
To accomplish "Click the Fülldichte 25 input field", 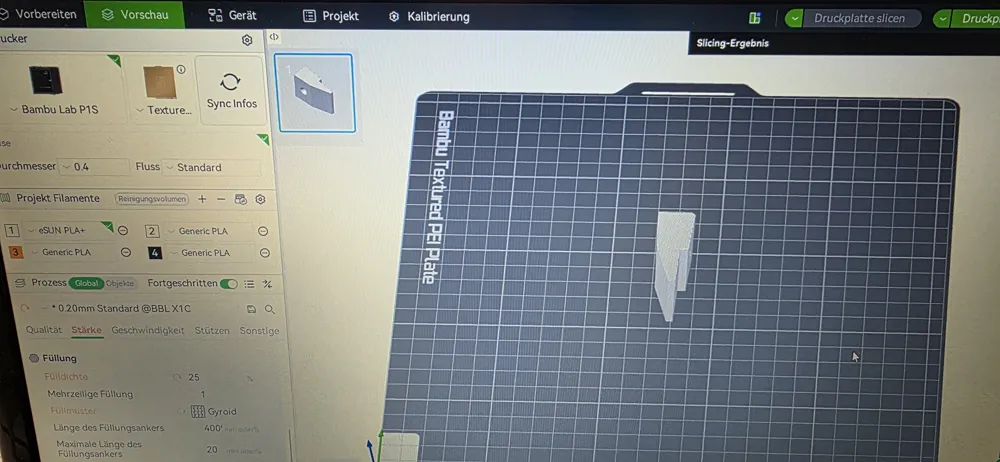I will point(214,377).
